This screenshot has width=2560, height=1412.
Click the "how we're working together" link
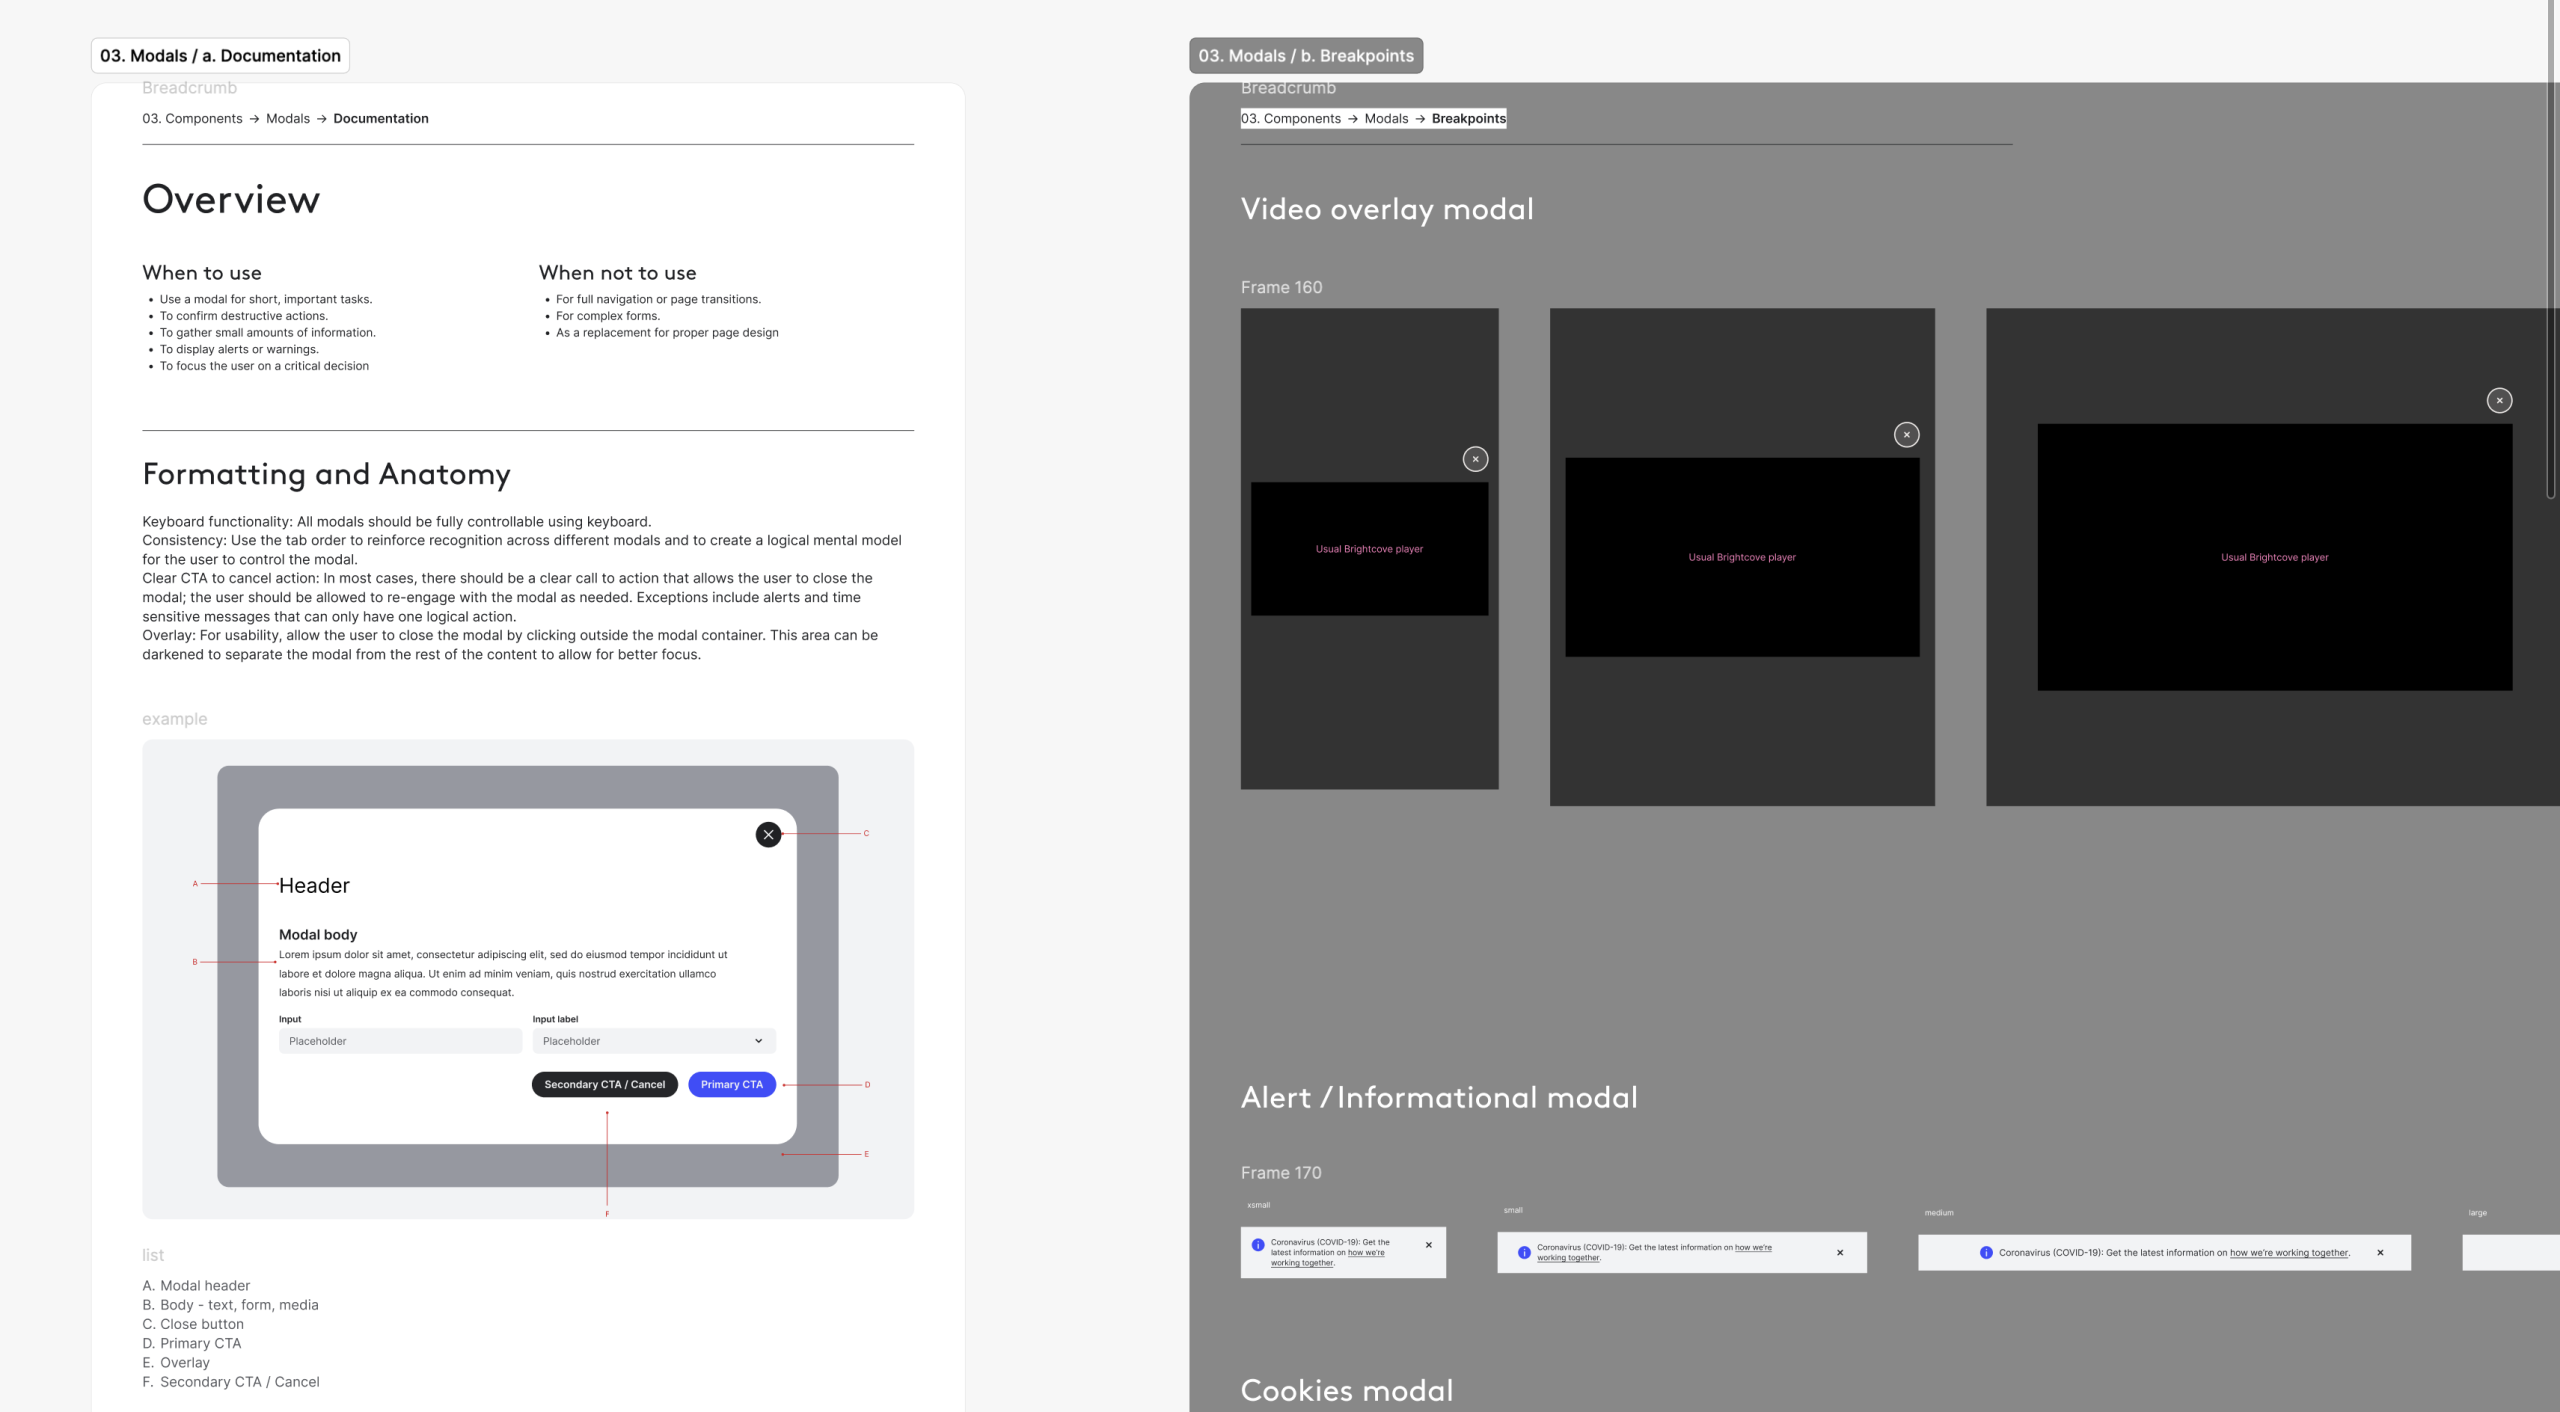2290,1252
